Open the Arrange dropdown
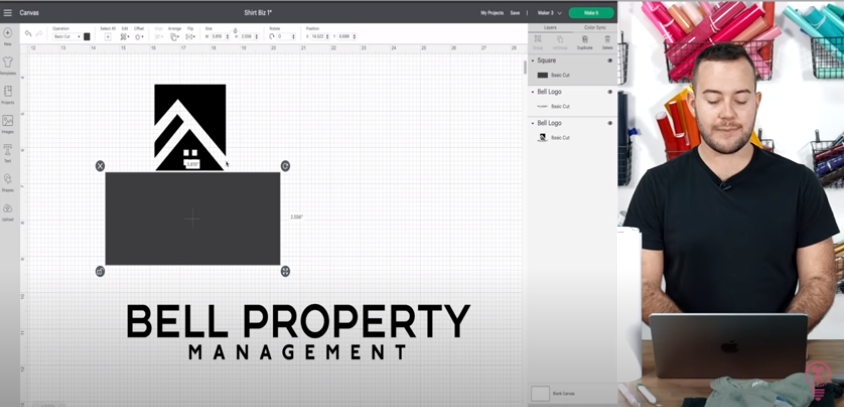The width and height of the screenshot is (844, 407). click(175, 37)
